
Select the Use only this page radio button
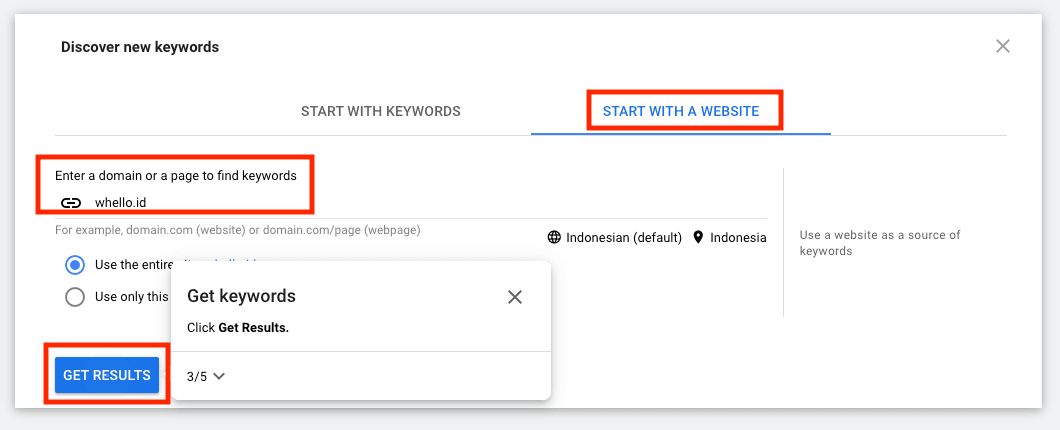[74, 296]
